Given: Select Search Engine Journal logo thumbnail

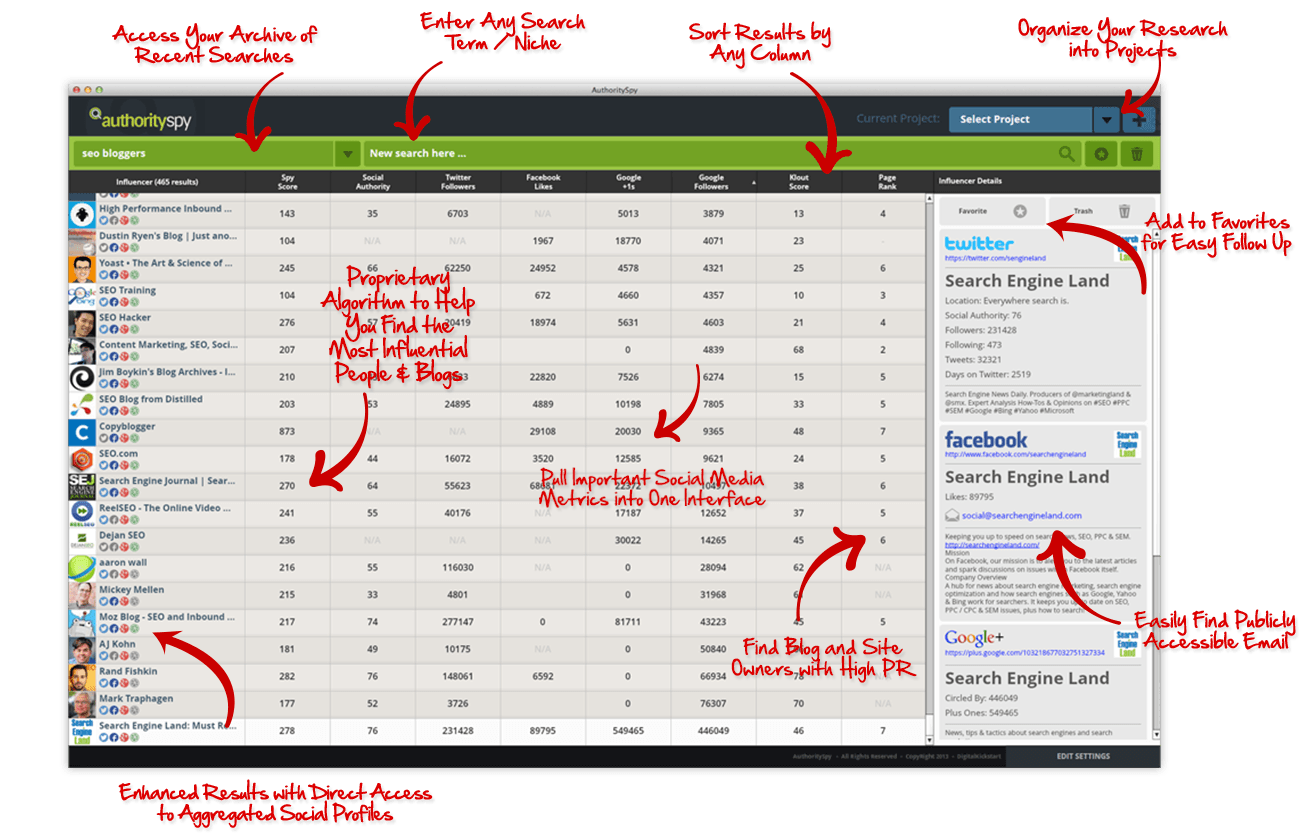Looking at the screenshot, I should (x=82, y=487).
